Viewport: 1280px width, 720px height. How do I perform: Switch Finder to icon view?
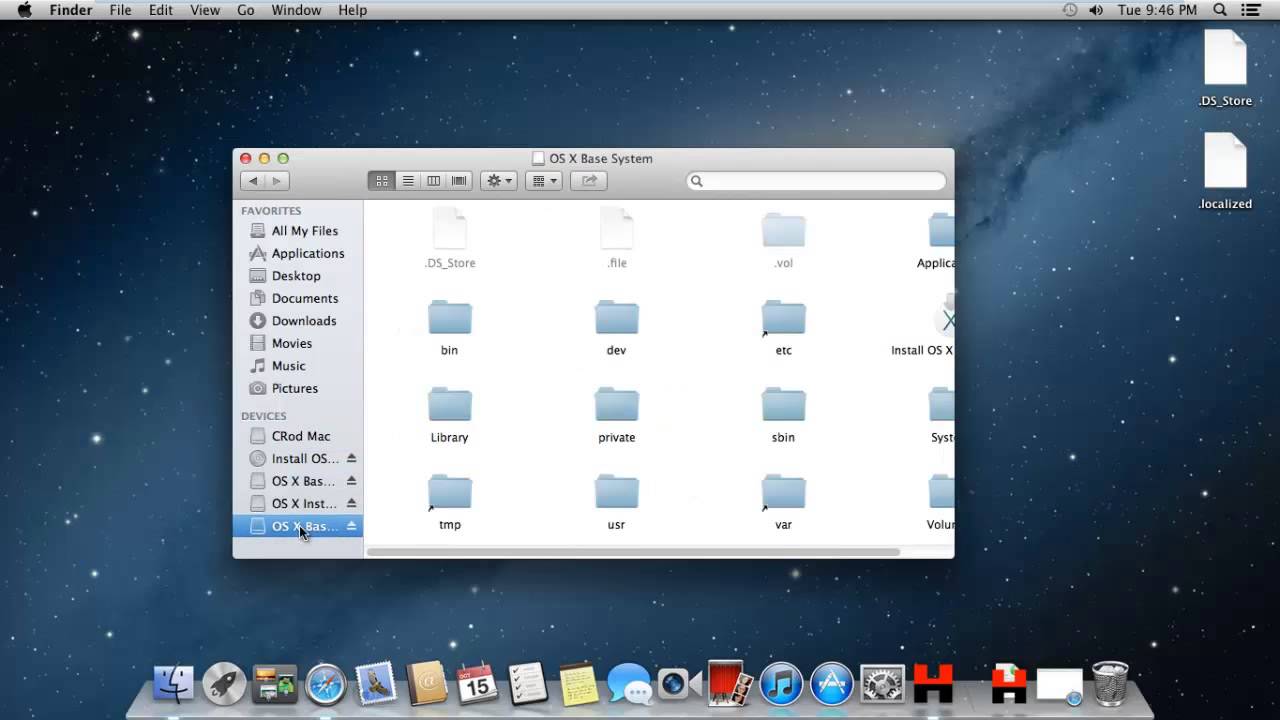click(382, 181)
